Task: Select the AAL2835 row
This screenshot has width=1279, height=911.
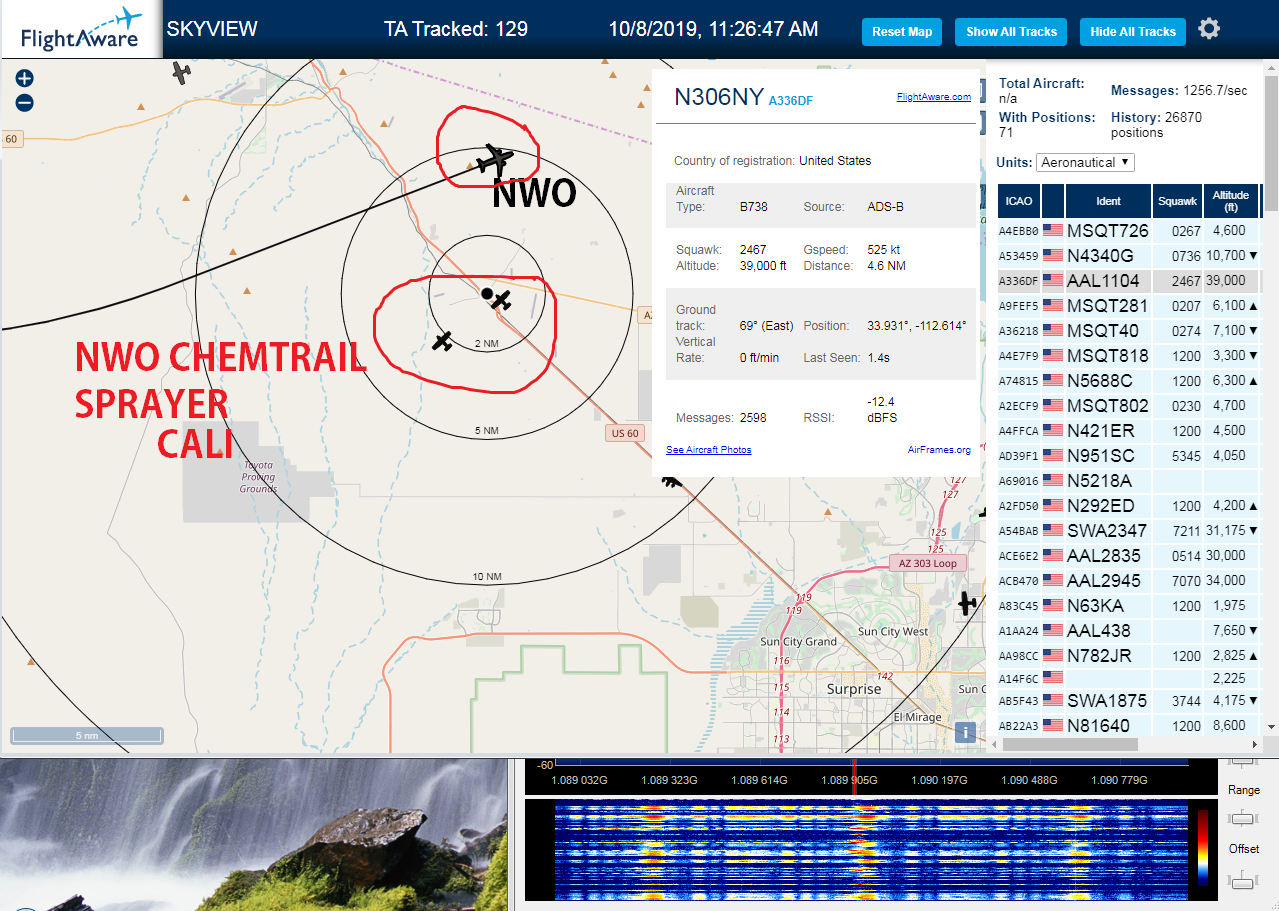Action: click(1129, 556)
